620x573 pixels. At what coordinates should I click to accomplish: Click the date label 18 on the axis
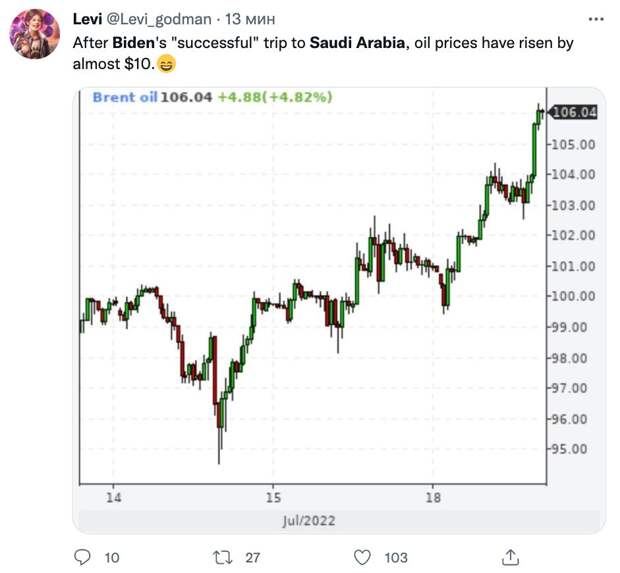(432, 497)
